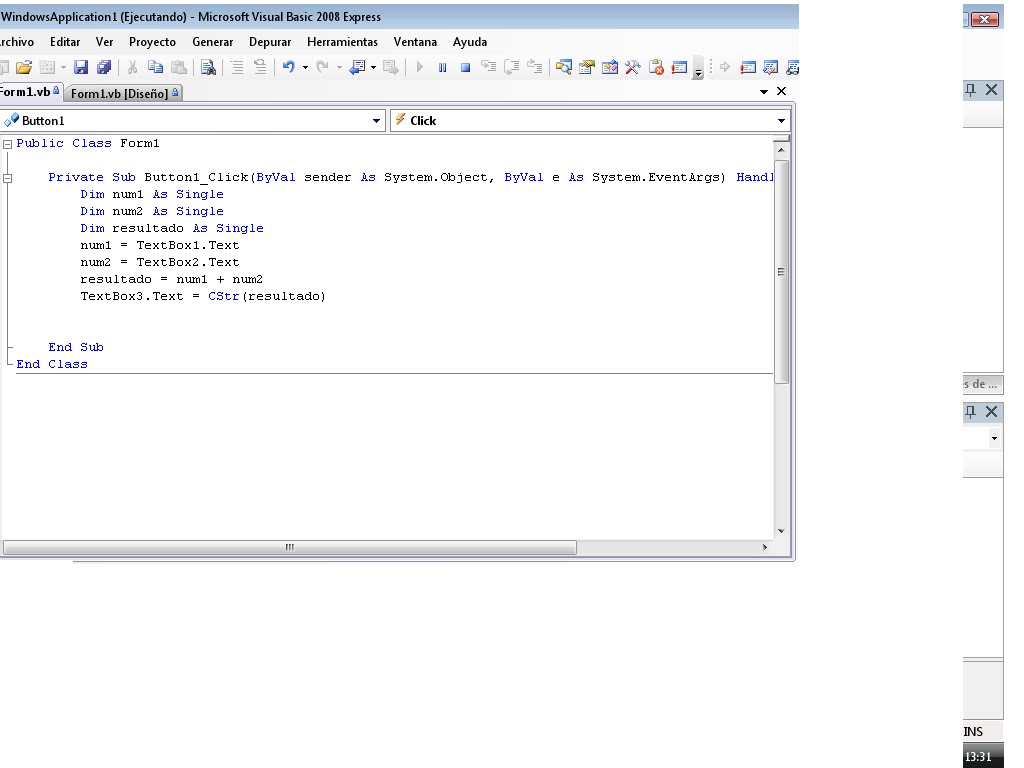Stop debugging with the blue square icon
Viewport: 1024px width, 768px height.
[464, 67]
